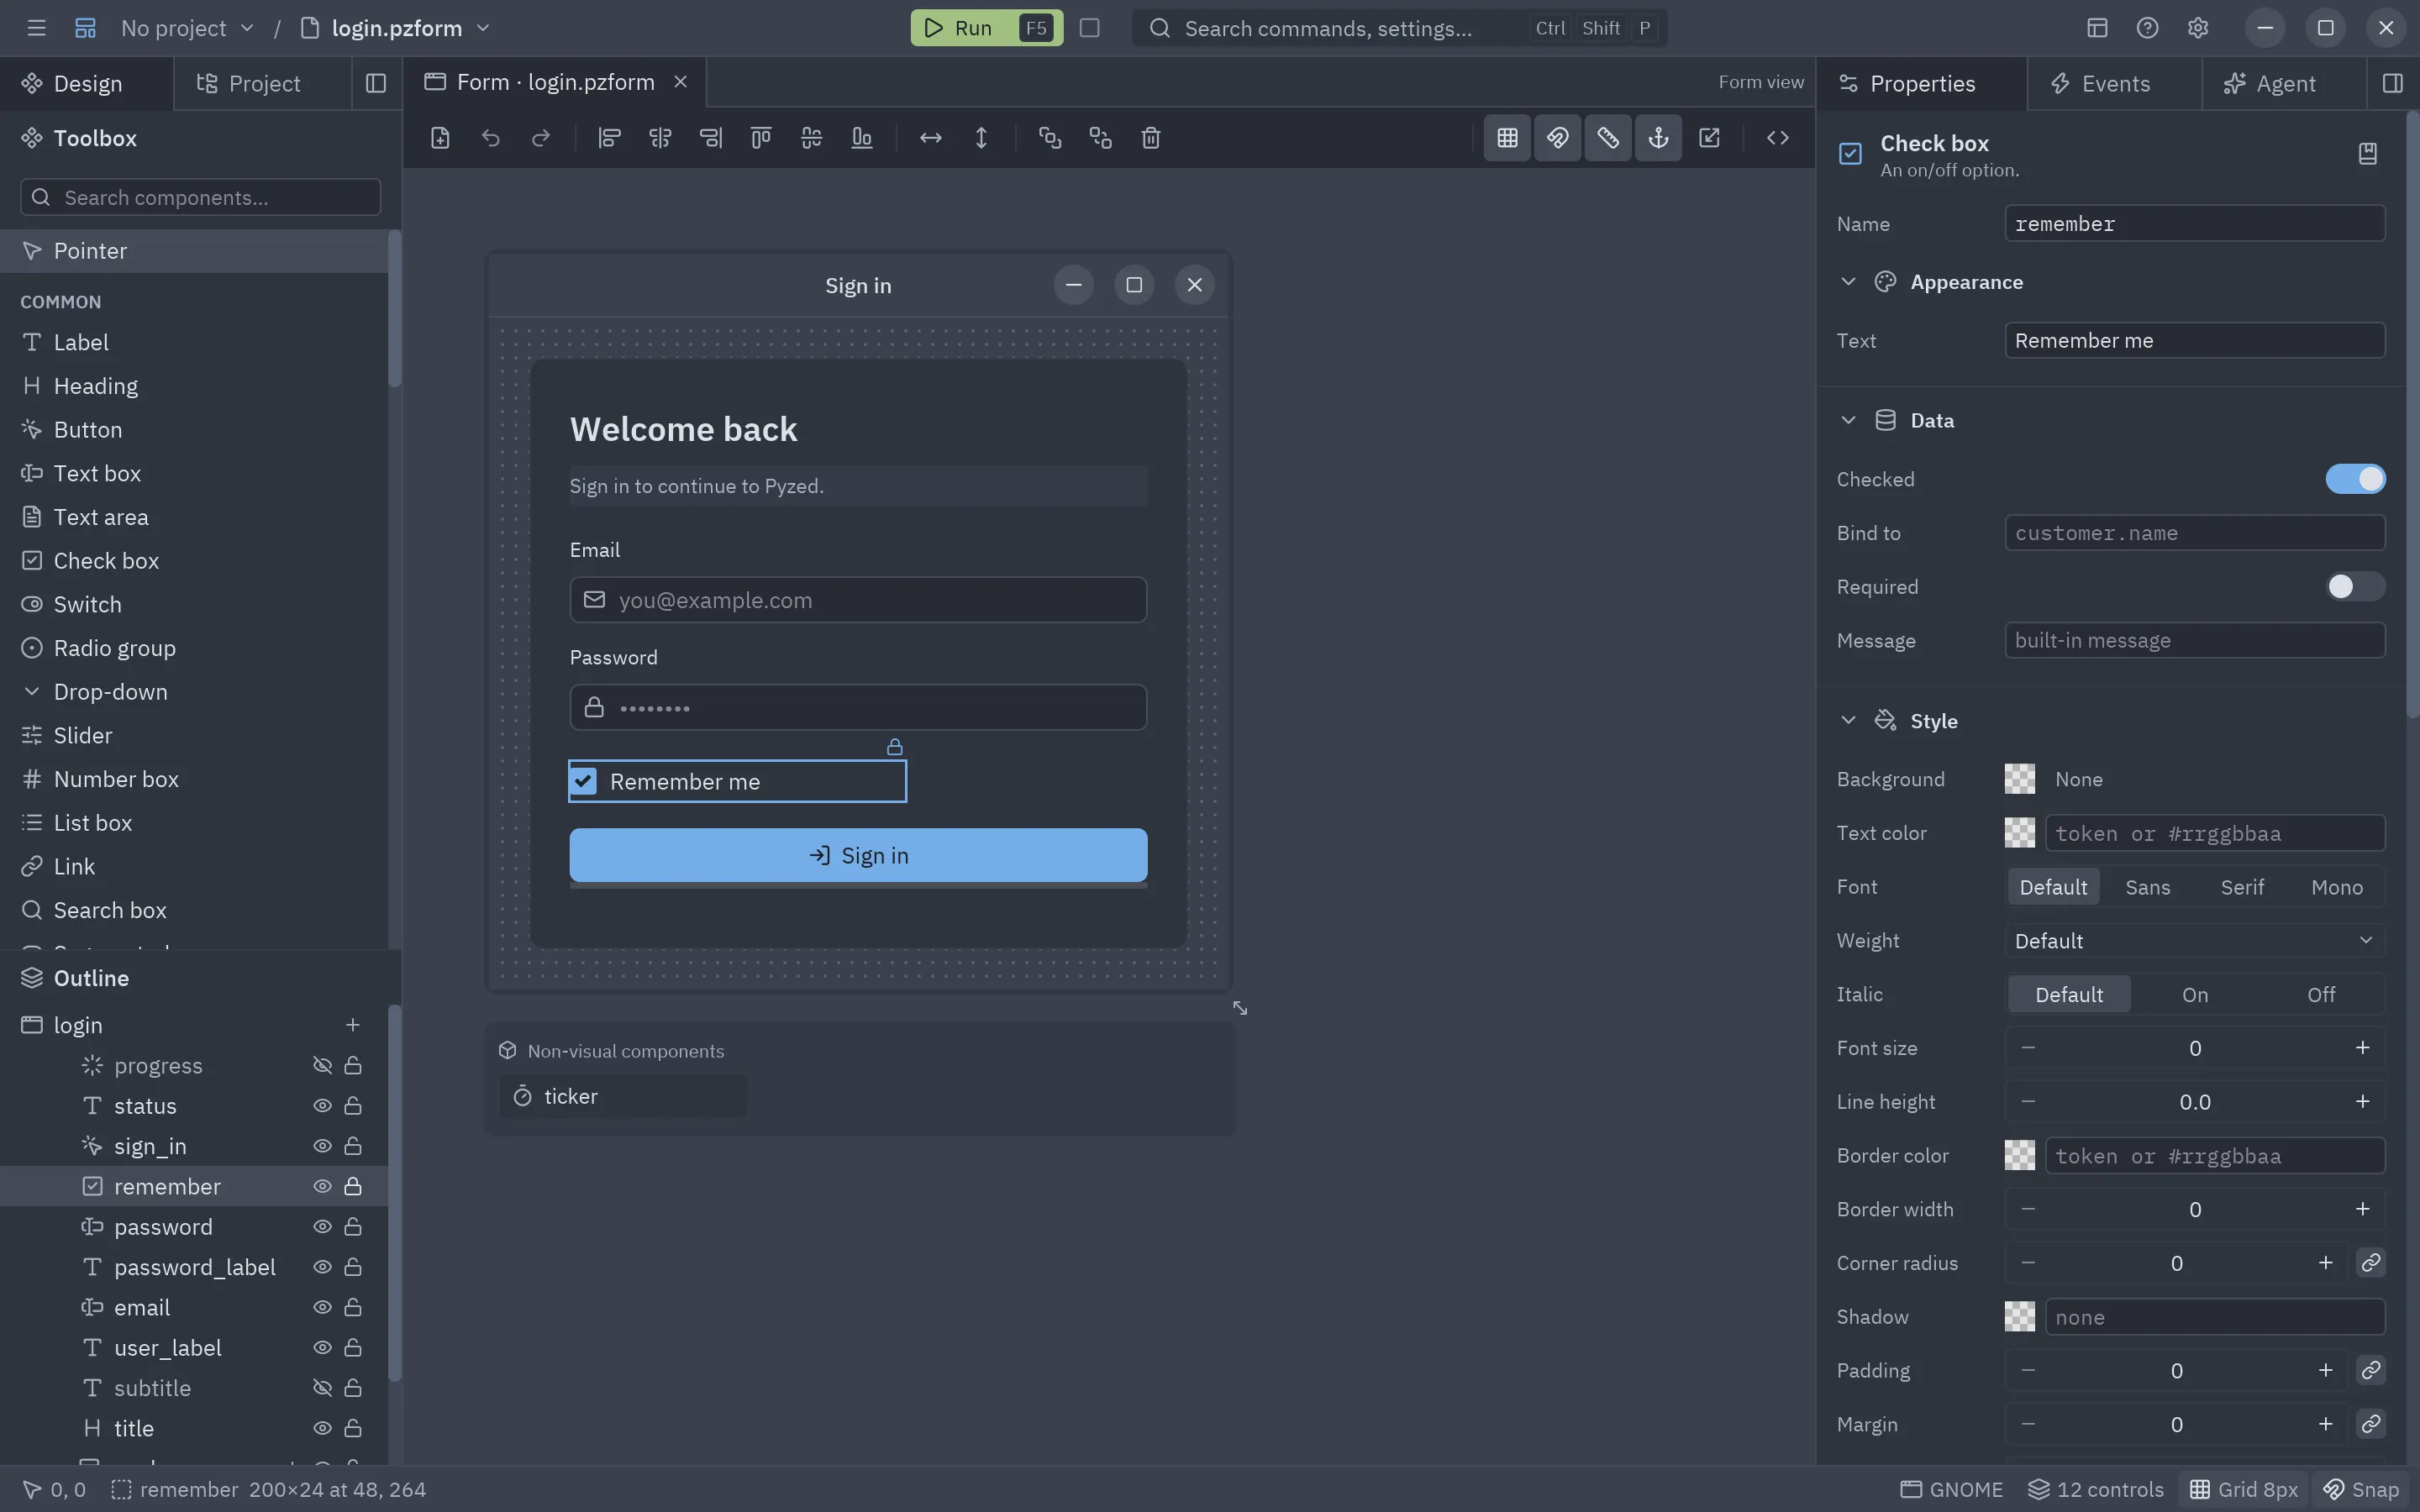Click the redo icon in form toolbar
Image resolution: width=2420 pixels, height=1512 pixels.
tap(541, 138)
